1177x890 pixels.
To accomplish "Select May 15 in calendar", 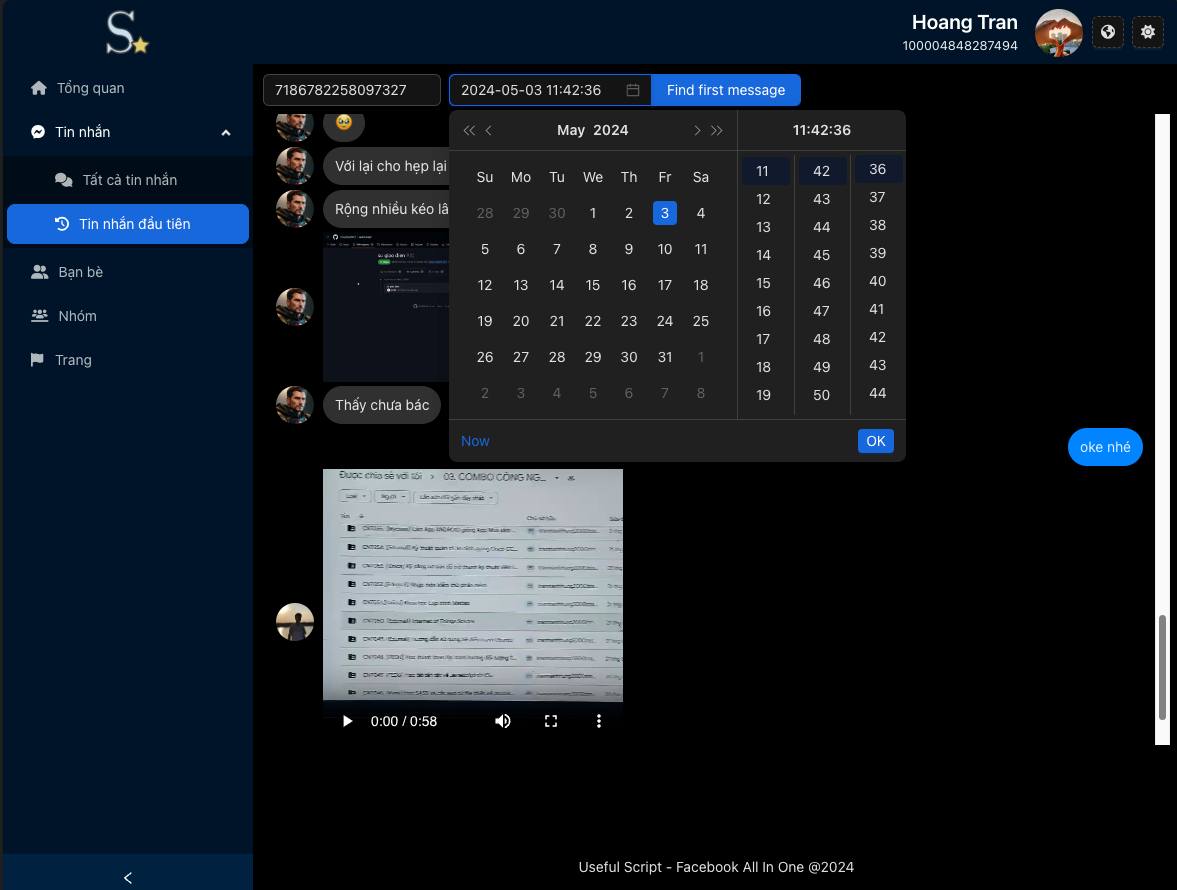I will coord(593,285).
